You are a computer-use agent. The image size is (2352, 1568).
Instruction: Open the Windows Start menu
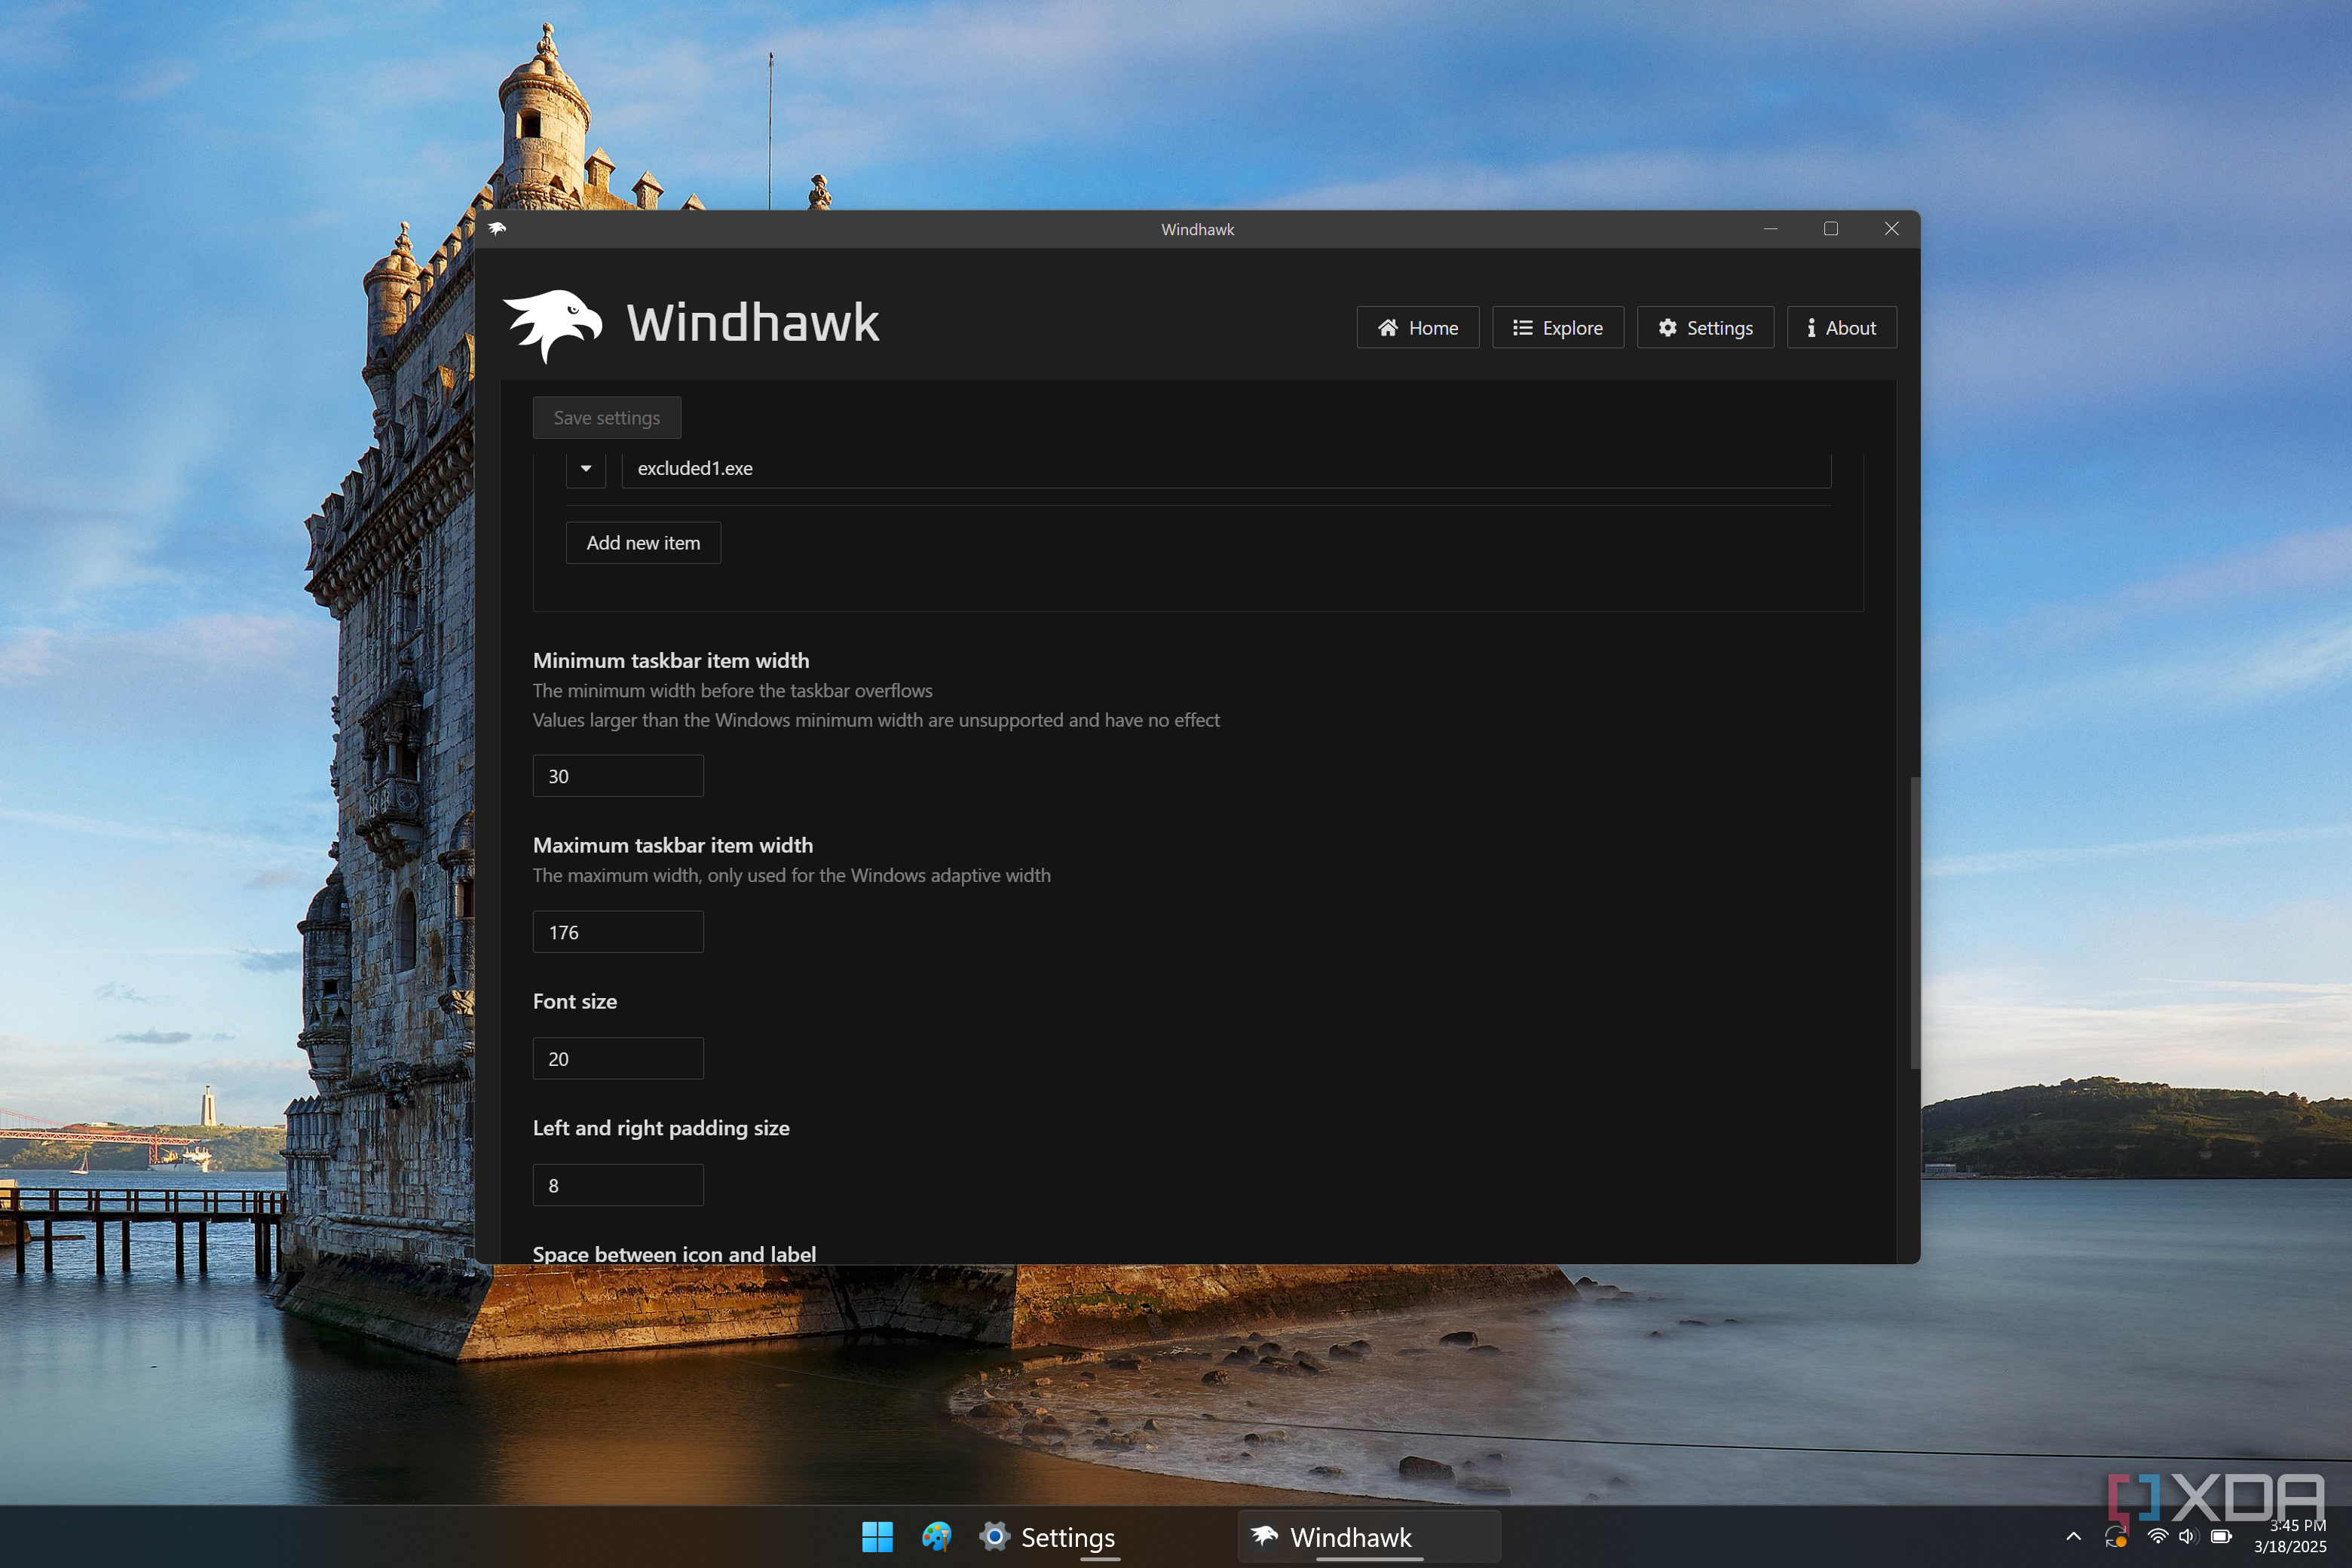(x=877, y=1537)
